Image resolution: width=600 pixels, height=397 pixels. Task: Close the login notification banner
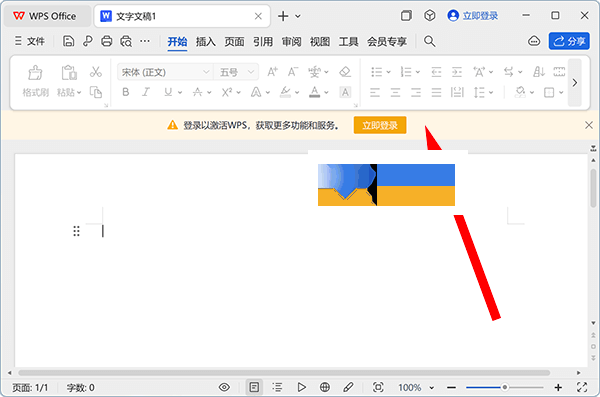click(589, 125)
